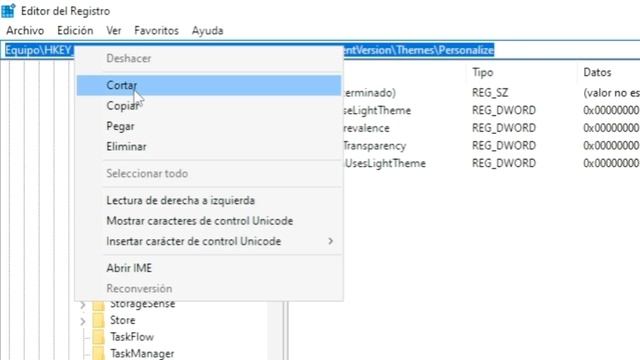Select the EnableTransparency value row
640x360 pixels.
[491, 146]
